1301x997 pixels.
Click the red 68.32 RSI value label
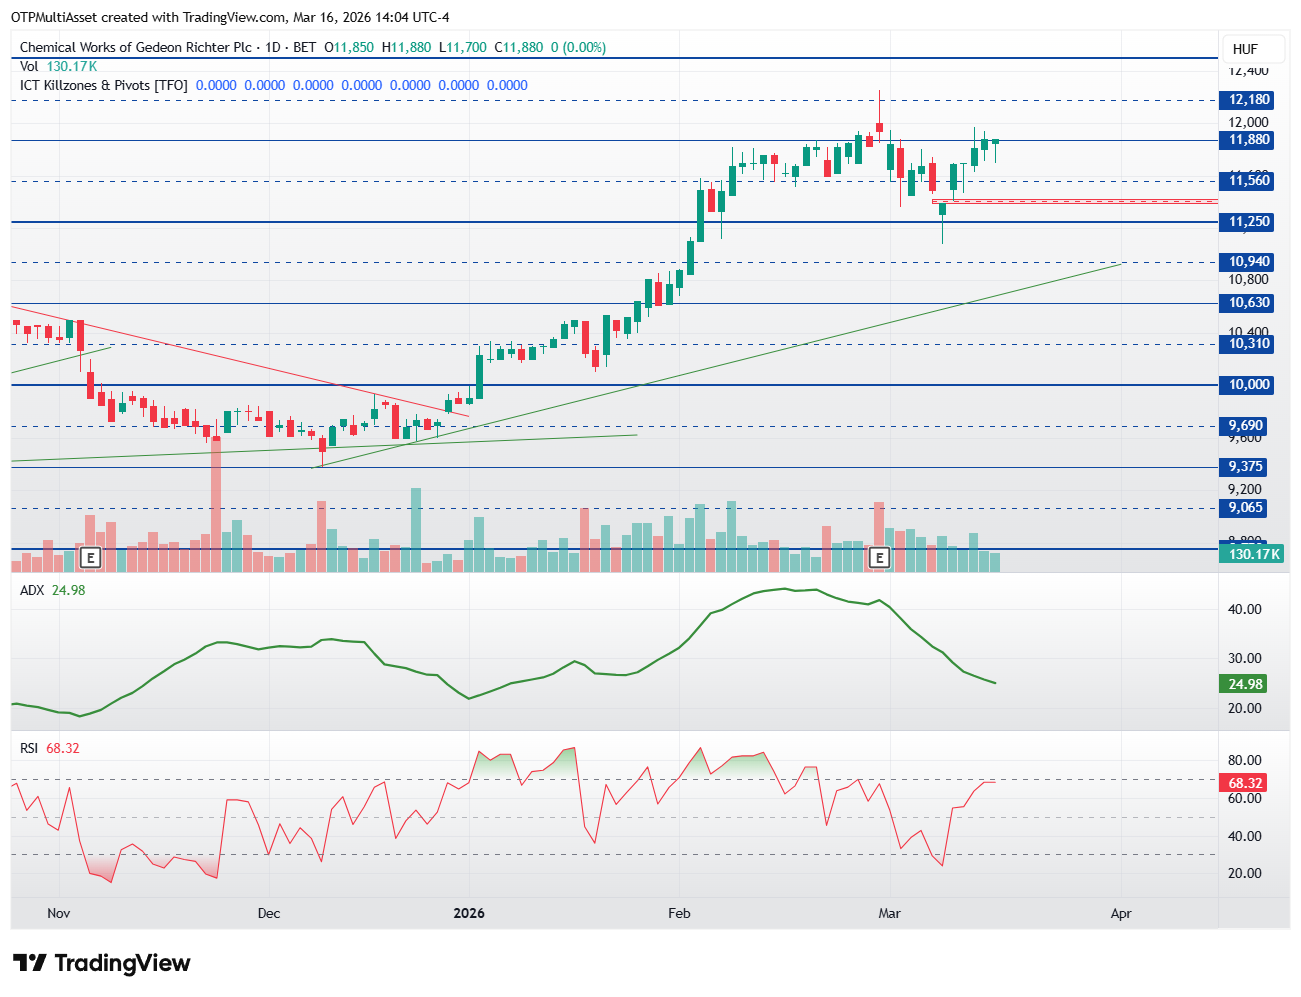[1245, 783]
